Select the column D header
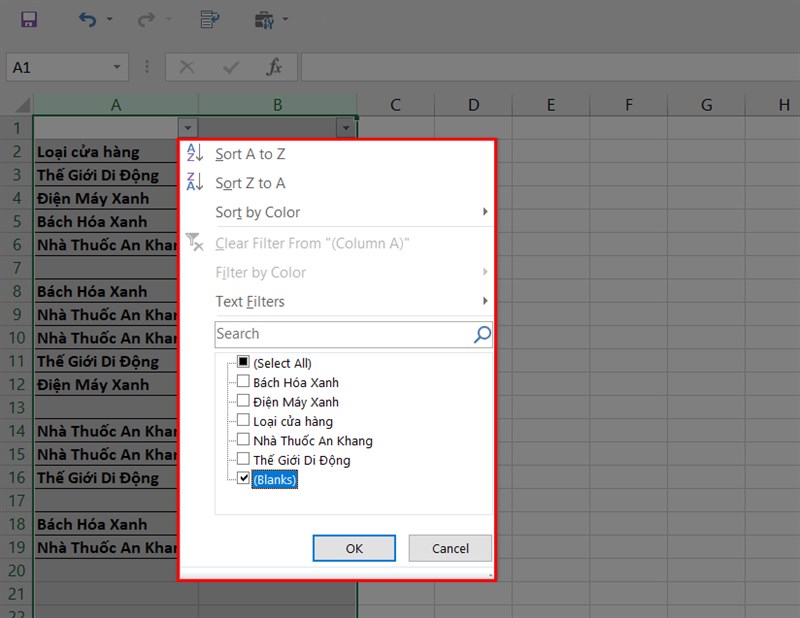 tap(473, 105)
